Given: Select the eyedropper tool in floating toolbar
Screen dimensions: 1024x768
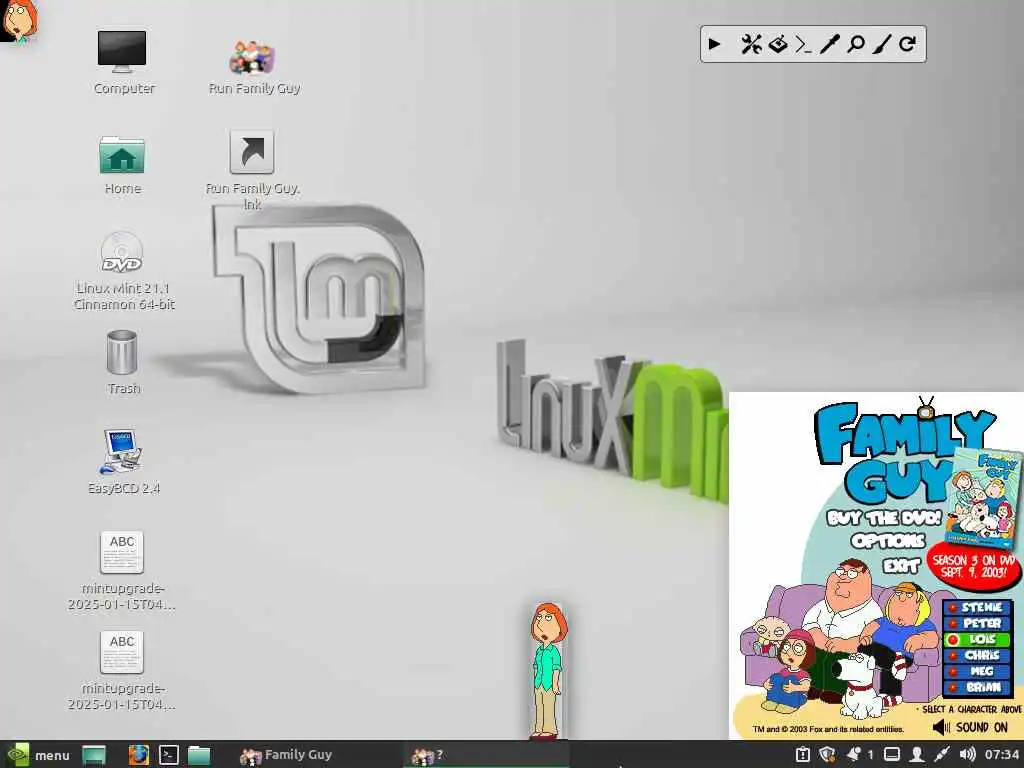Looking at the screenshot, I should (829, 44).
